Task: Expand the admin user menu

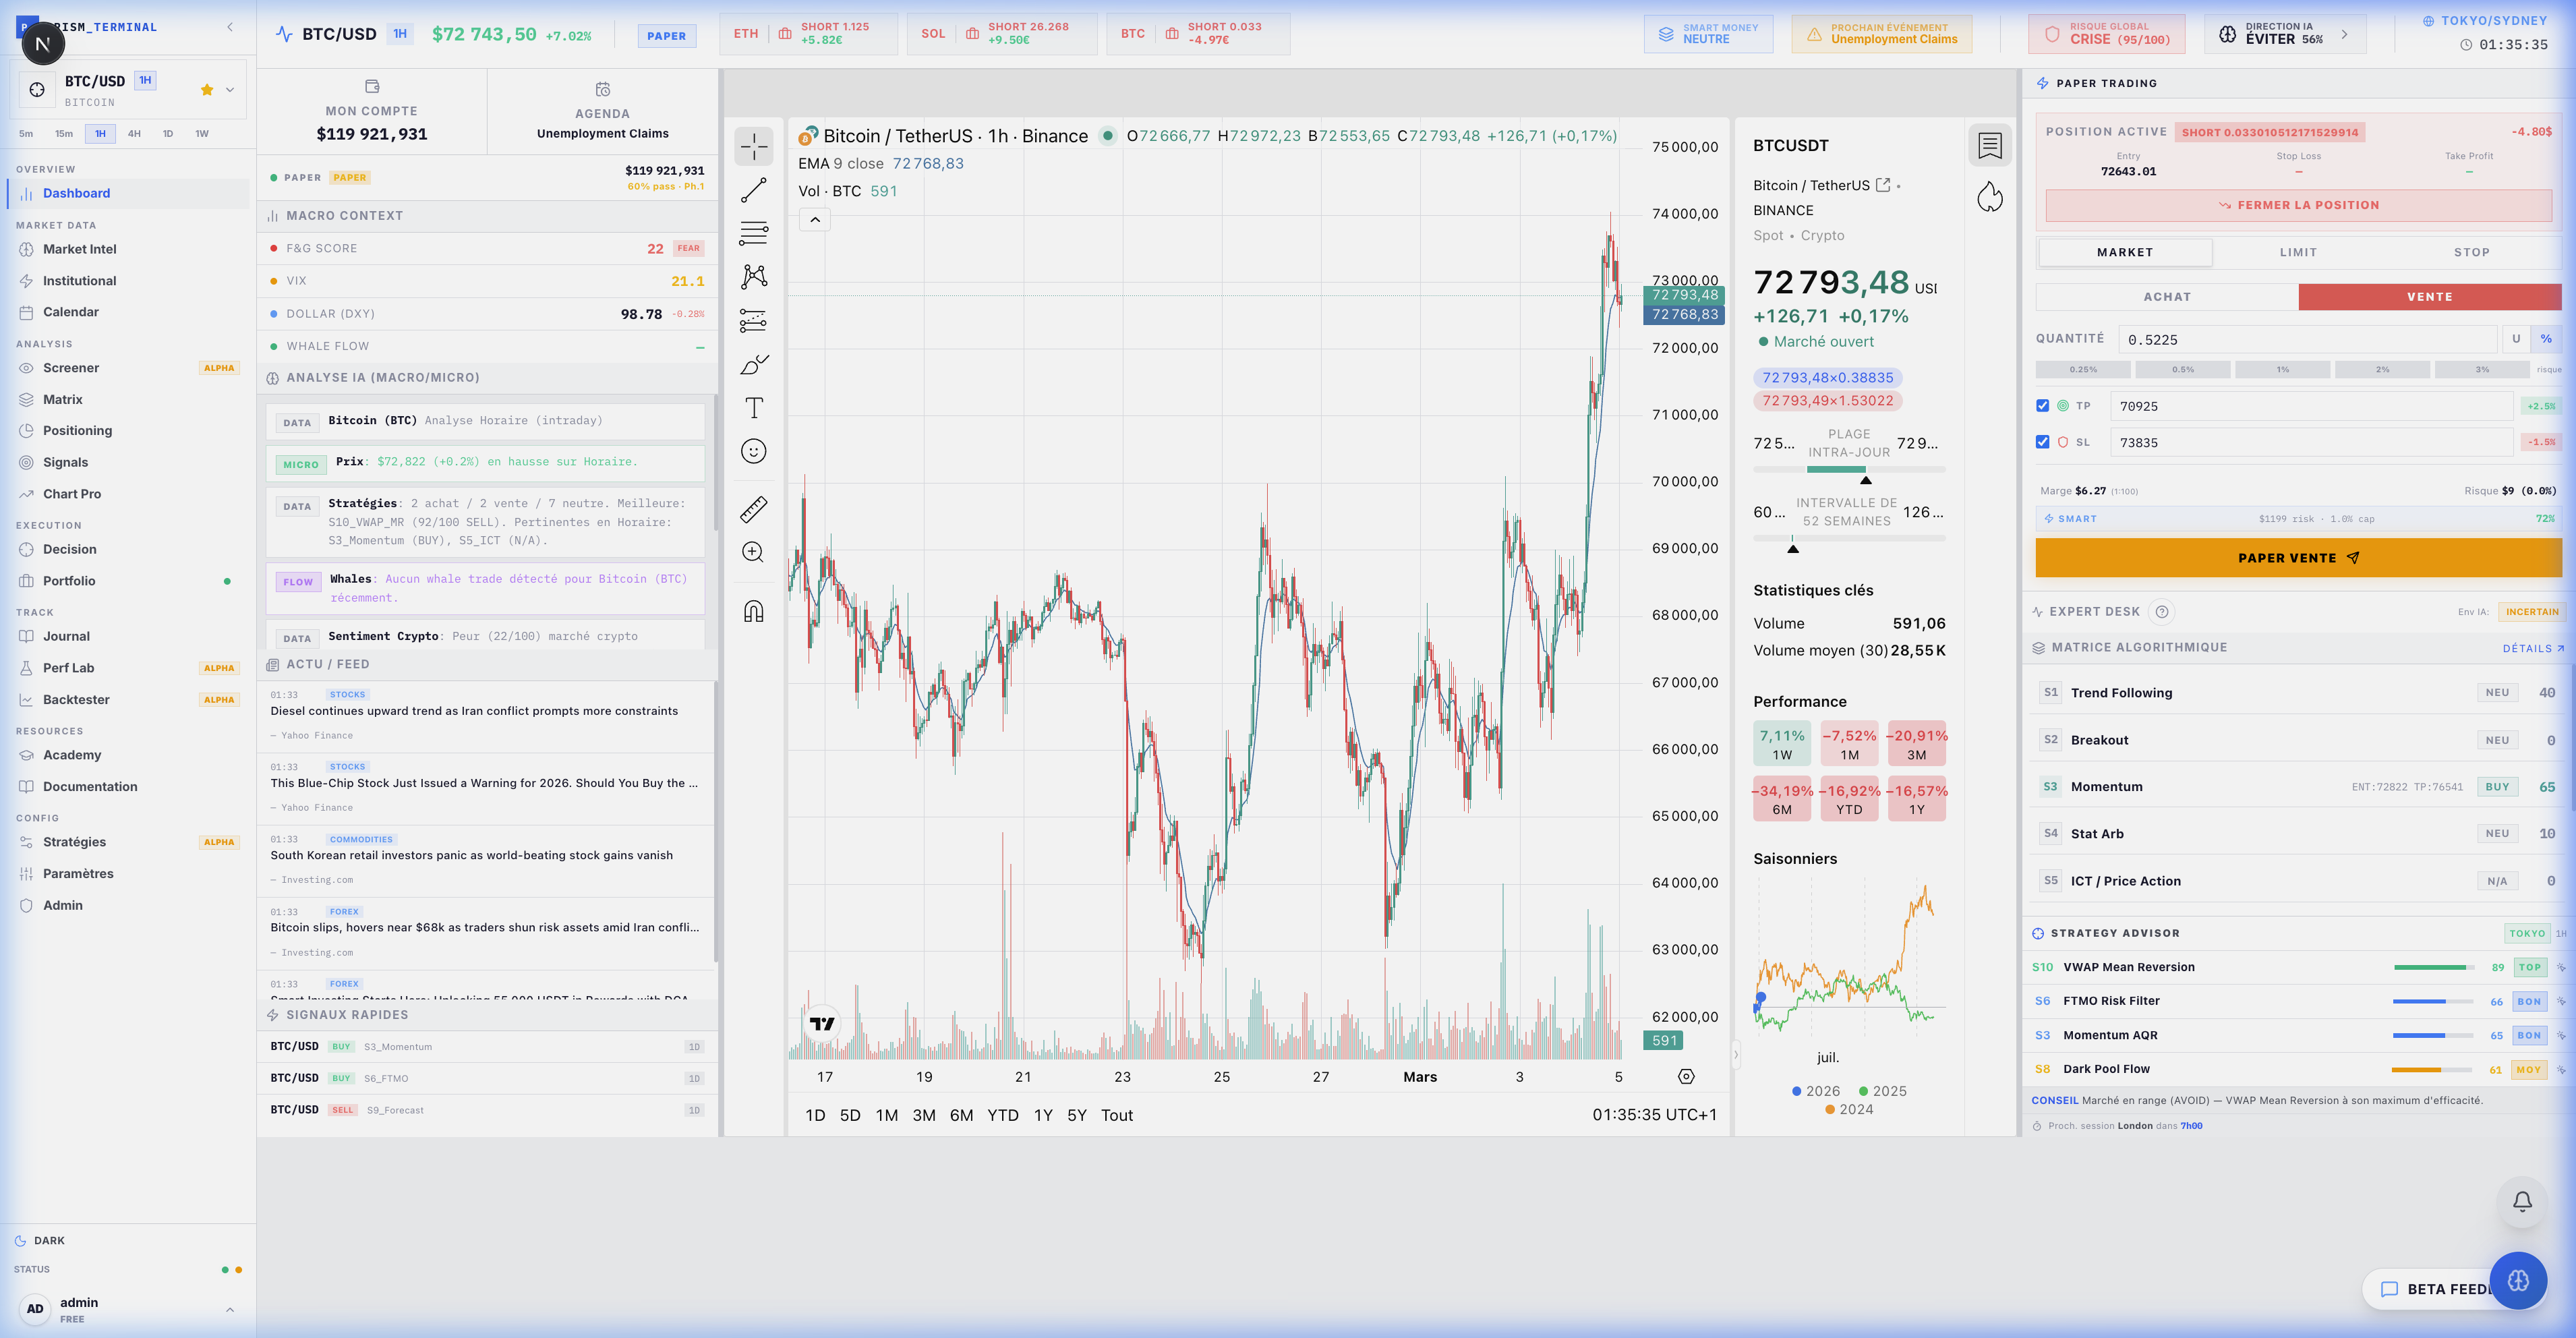Action: click(x=230, y=1310)
